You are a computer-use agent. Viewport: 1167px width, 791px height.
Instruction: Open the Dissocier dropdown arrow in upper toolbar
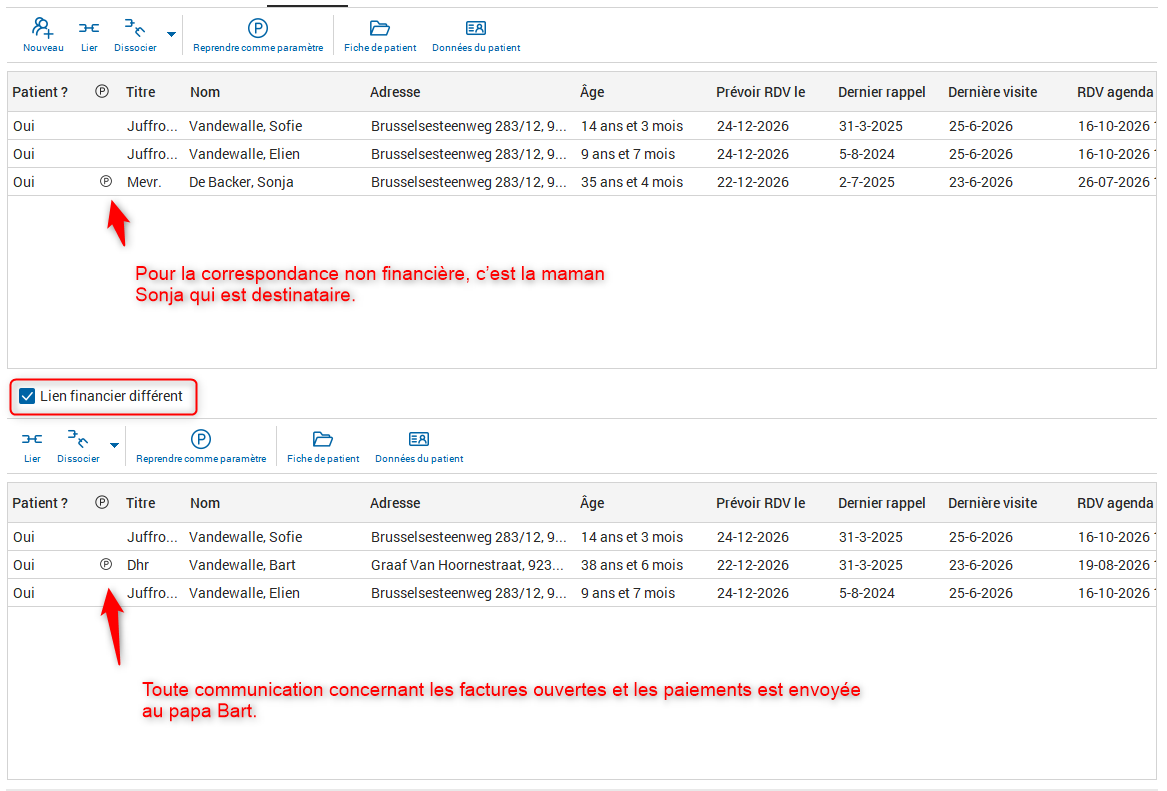coord(171,34)
